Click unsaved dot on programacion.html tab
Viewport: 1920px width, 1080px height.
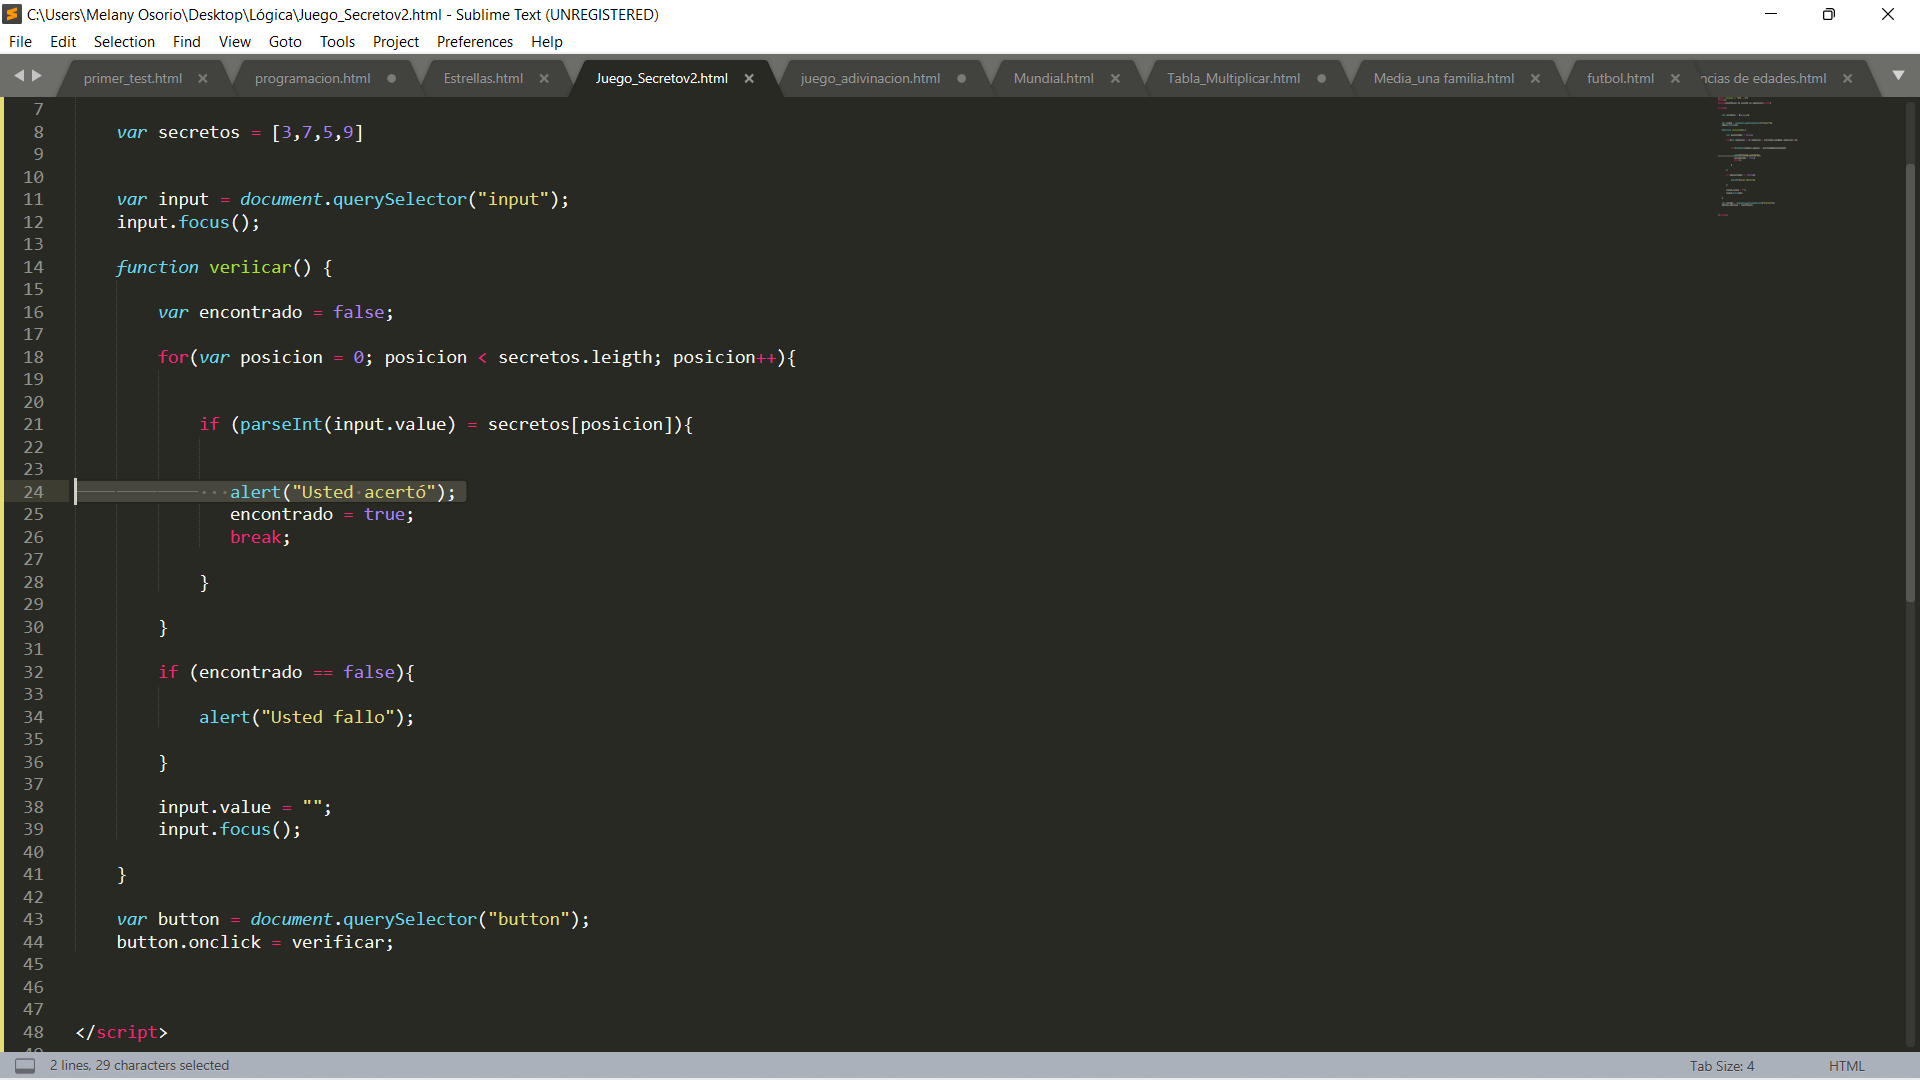click(x=391, y=78)
